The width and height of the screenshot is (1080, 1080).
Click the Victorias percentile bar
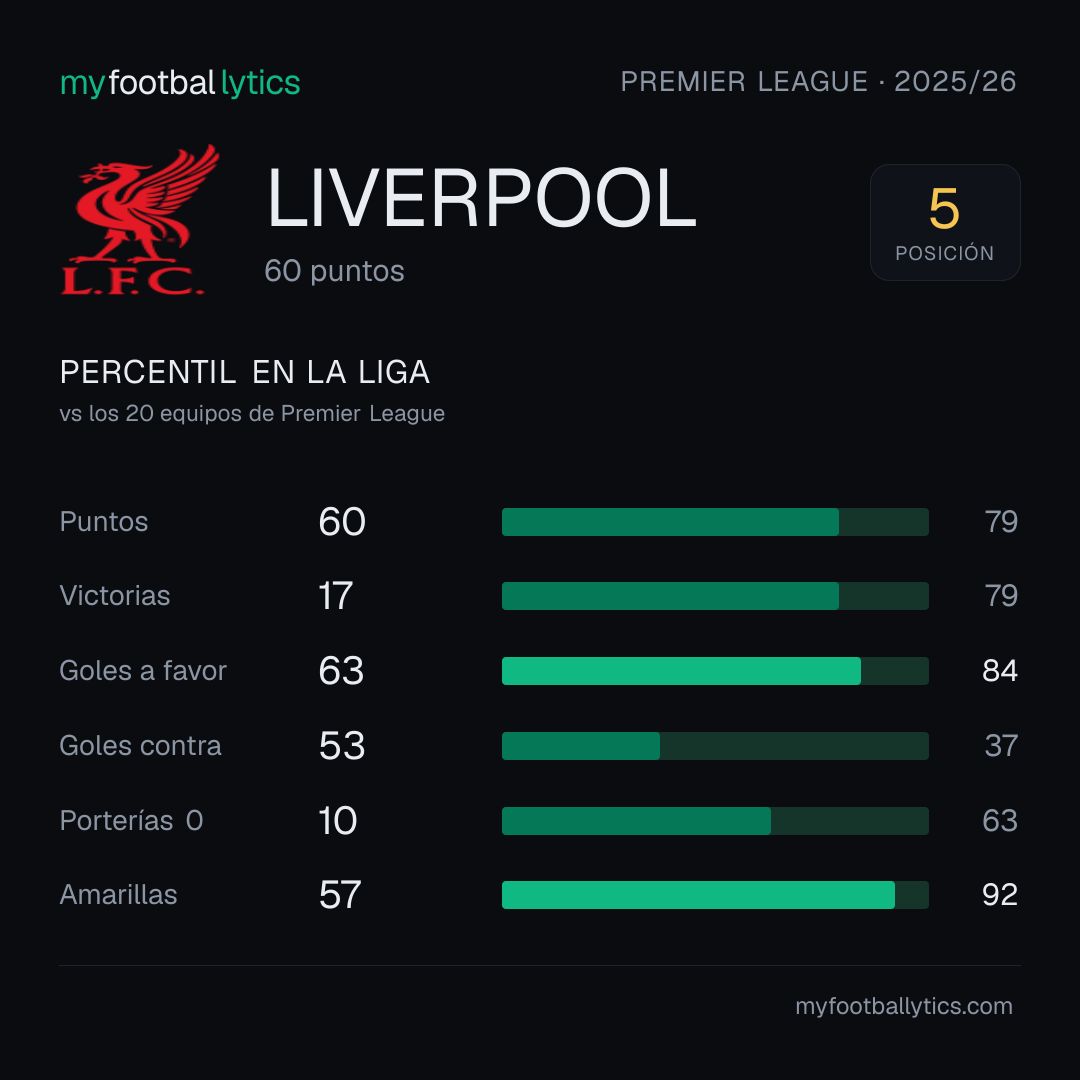tap(715, 596)
